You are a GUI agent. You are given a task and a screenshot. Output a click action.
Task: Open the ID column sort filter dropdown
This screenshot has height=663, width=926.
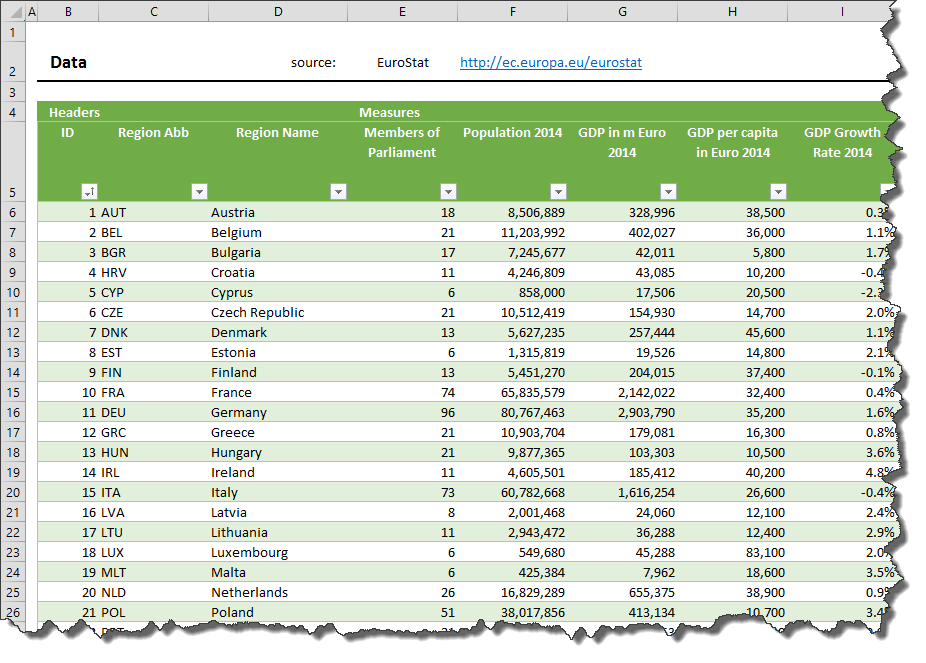click(89, 191)
